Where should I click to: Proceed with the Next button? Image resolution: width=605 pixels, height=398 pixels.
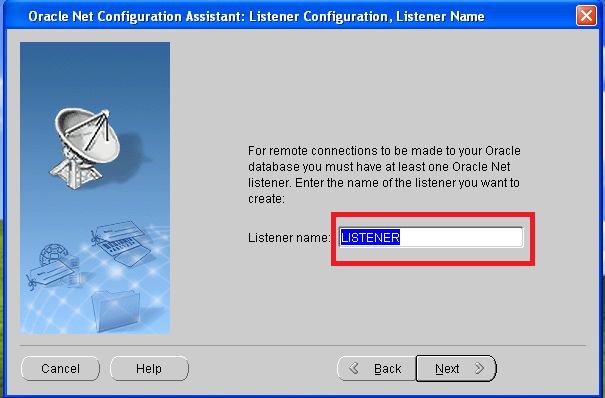click(456, 369)
